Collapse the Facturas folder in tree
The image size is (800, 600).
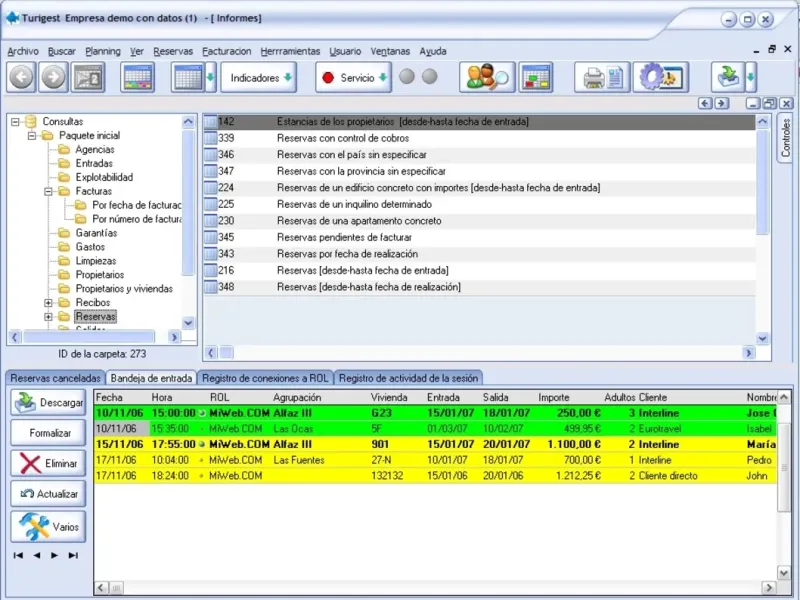49,191
